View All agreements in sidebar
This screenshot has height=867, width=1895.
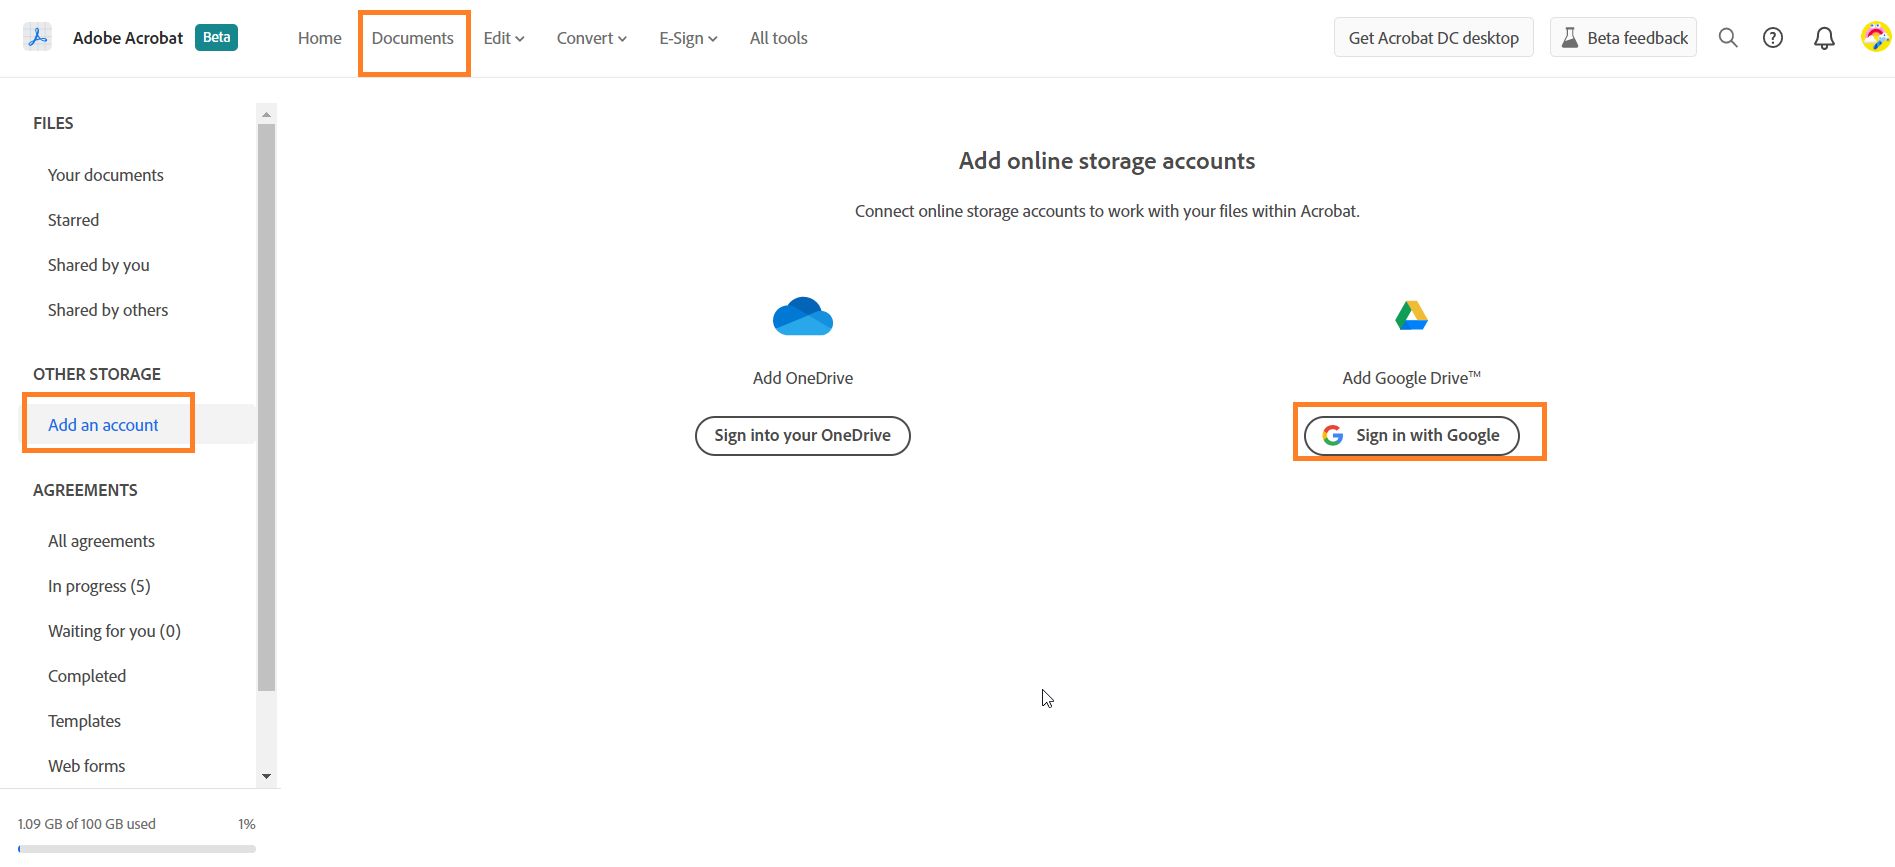102,541
